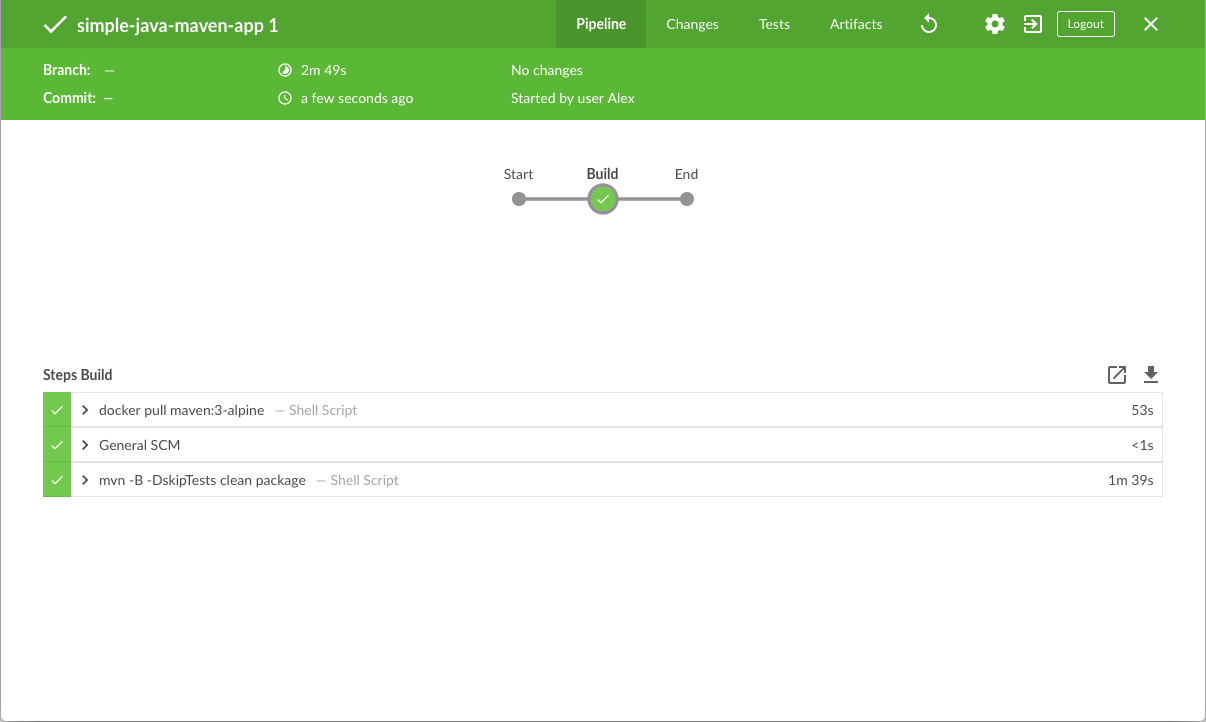
Task: Expand the General SCM step chevron
Action: [86, 445]
